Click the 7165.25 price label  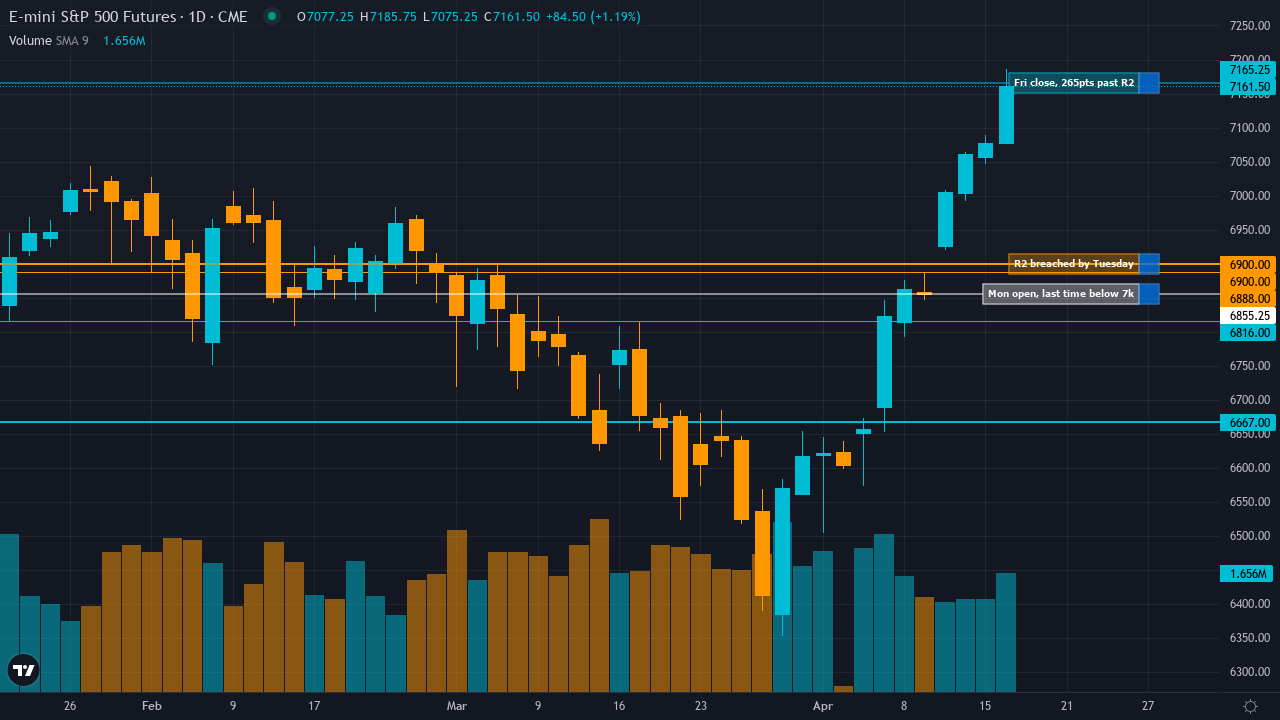point(1248,70)
